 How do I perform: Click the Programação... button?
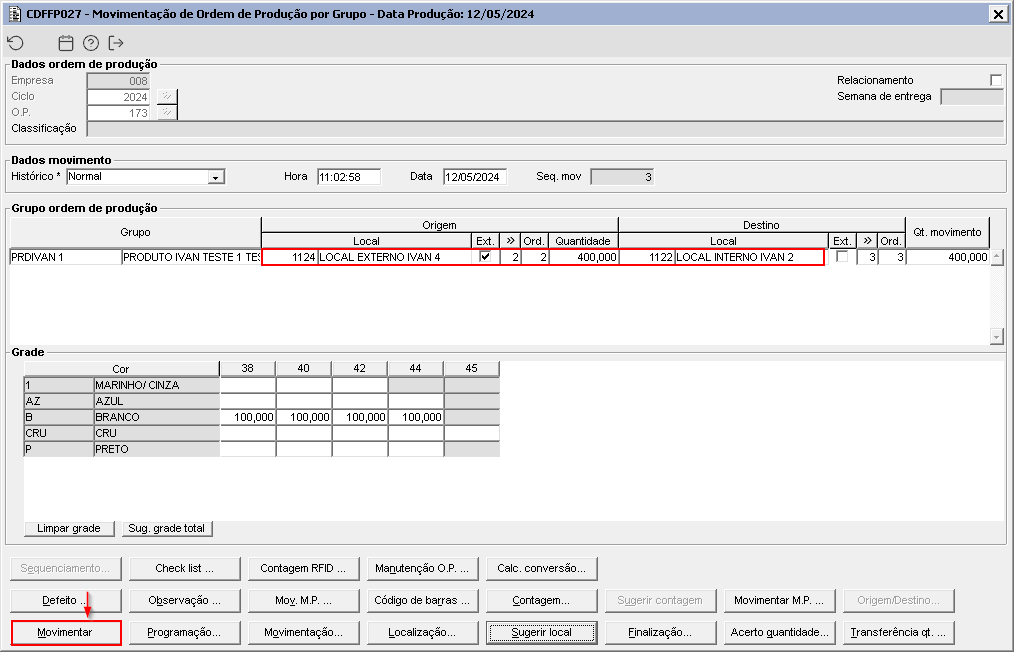pyautogui.click(x=184, y=633)
